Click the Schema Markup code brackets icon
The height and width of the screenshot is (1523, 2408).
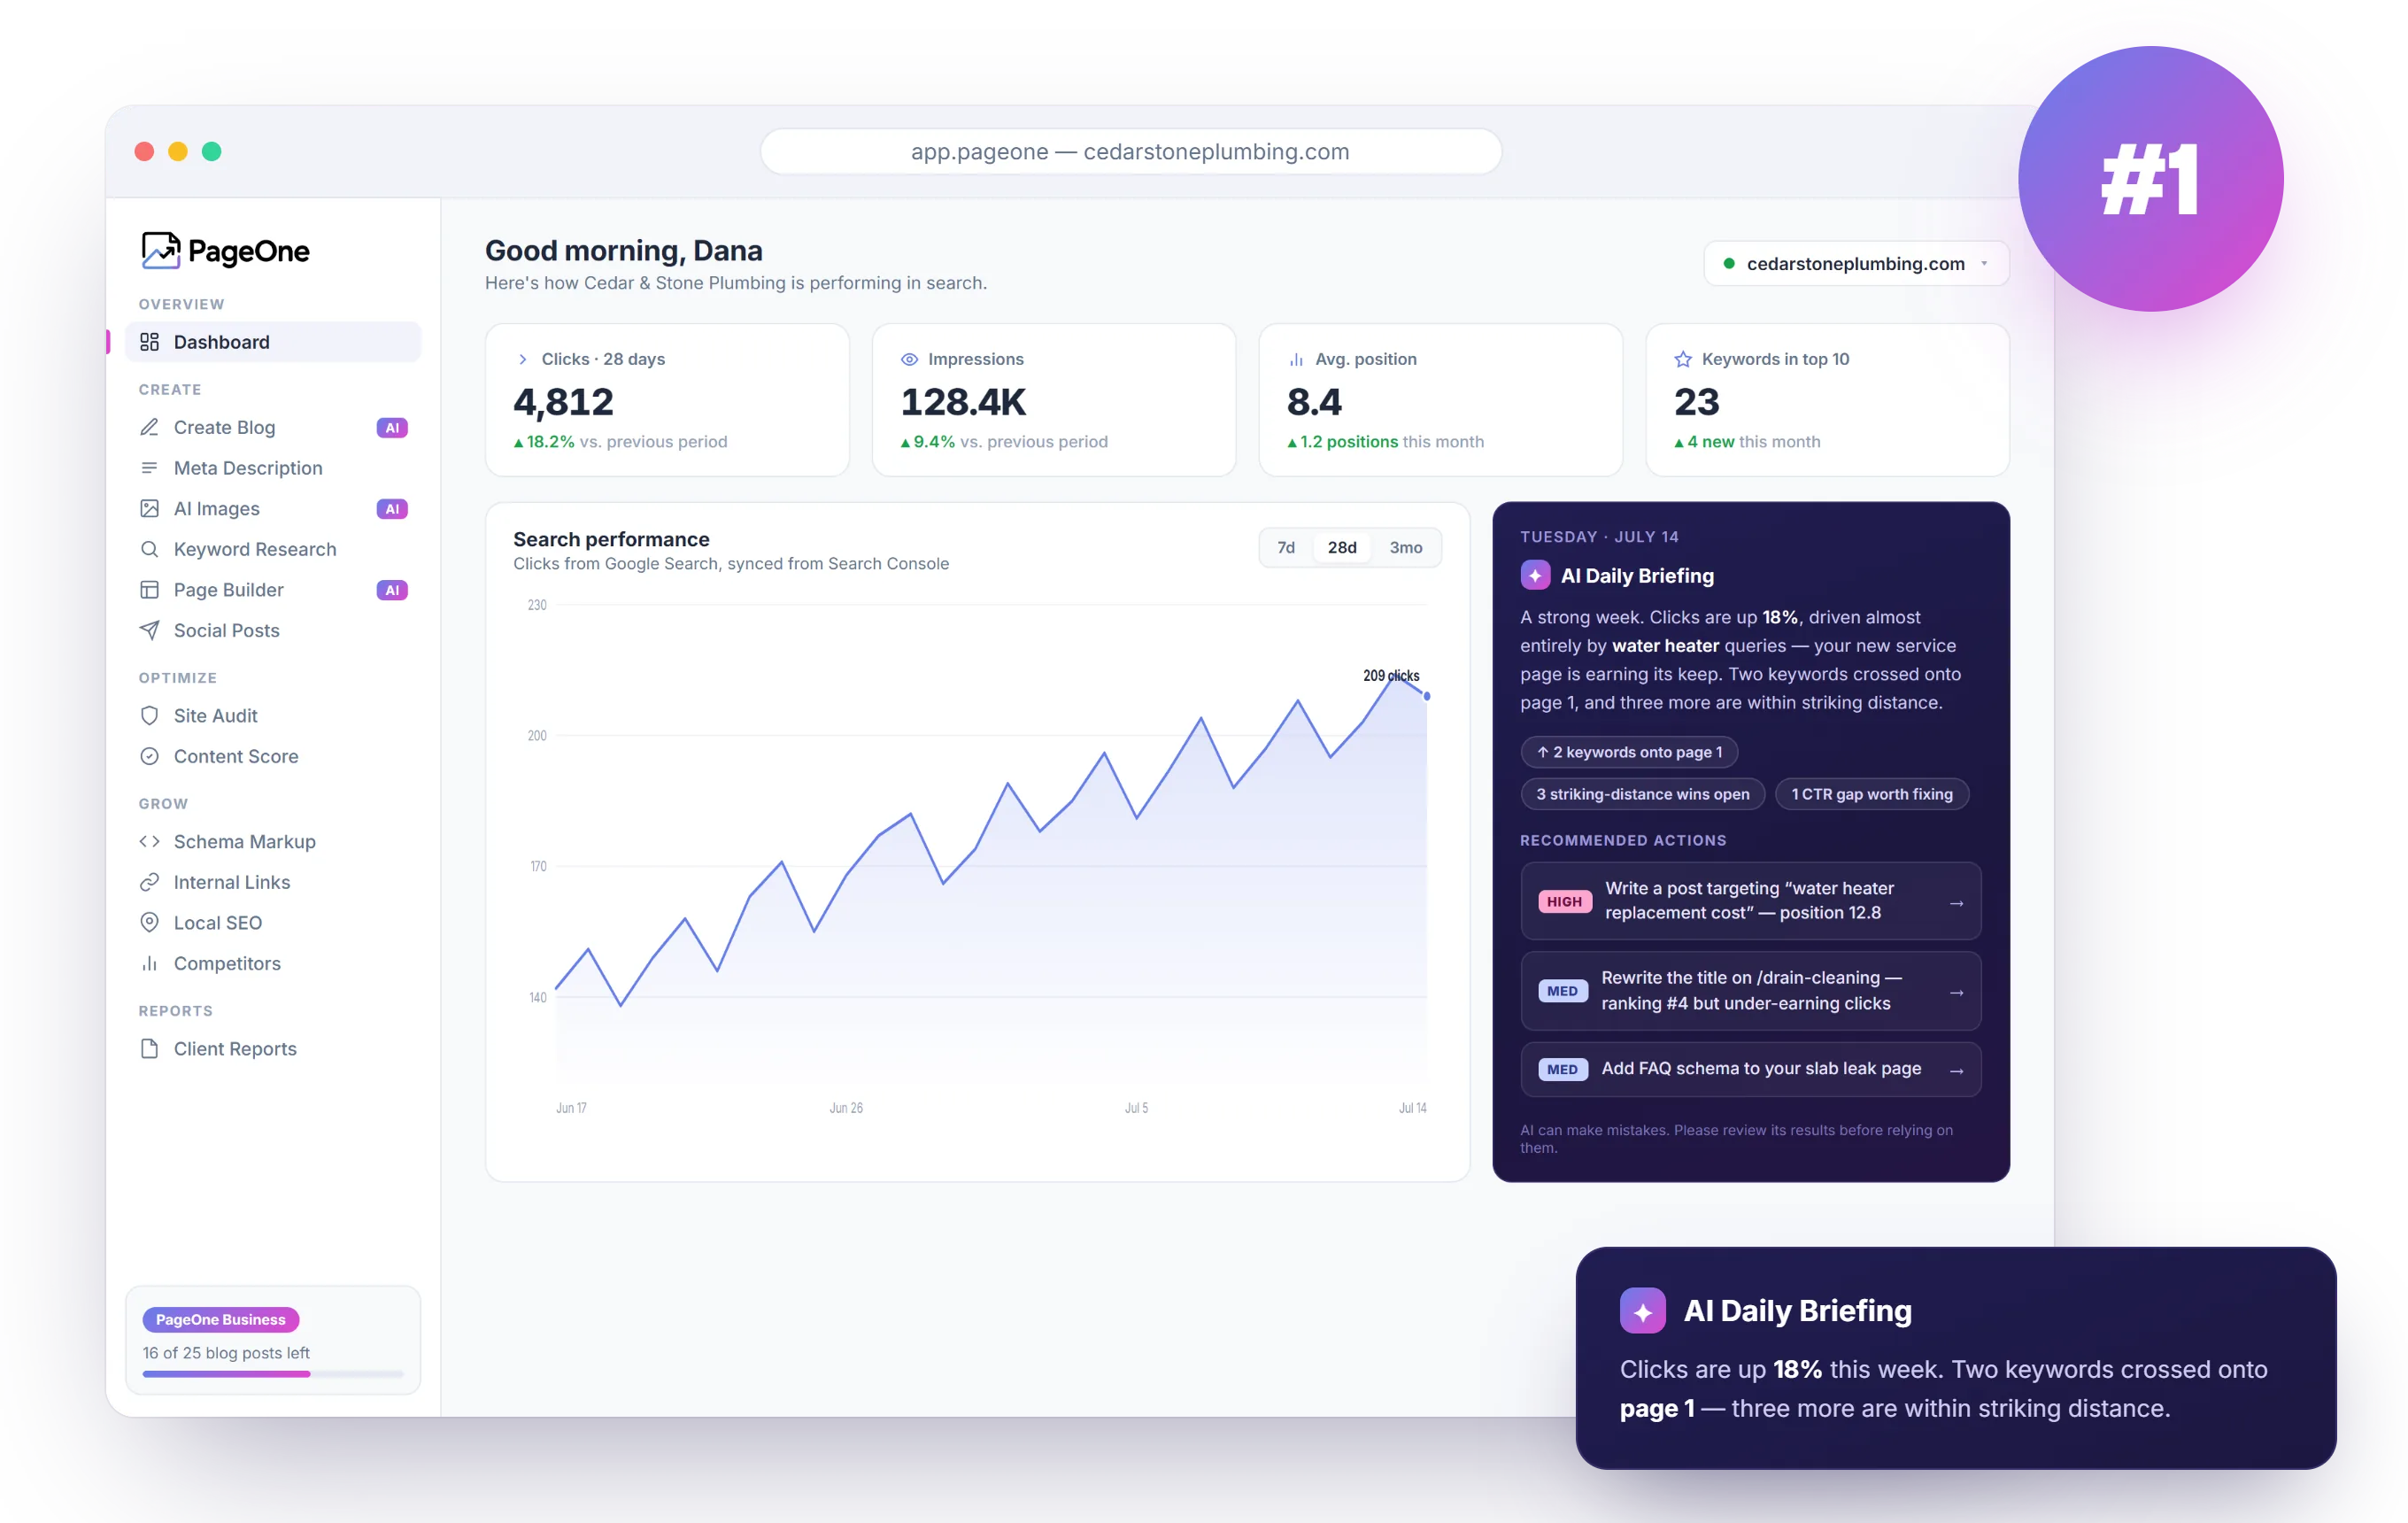[x=149, y=841]
